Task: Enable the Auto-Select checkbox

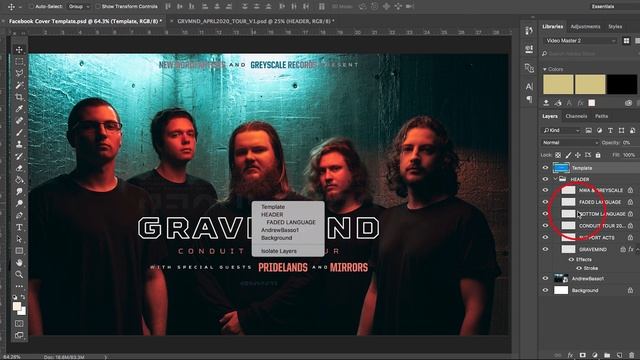Action: (31, 7)
